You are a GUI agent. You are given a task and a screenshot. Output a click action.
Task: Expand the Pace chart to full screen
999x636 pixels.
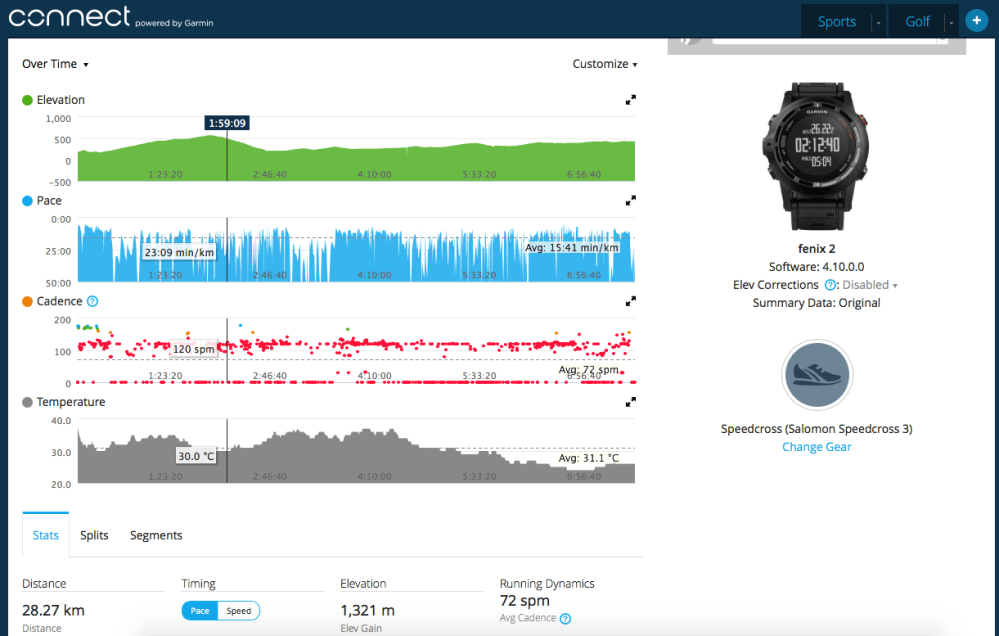pyautogui.click(x=630, y=200)
